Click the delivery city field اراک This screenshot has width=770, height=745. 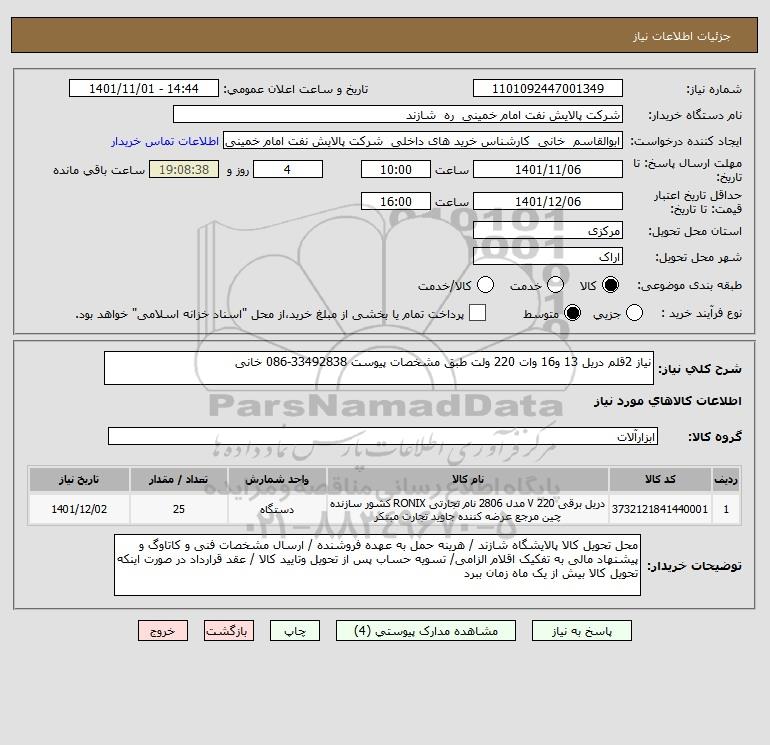(x=548, y=256)
